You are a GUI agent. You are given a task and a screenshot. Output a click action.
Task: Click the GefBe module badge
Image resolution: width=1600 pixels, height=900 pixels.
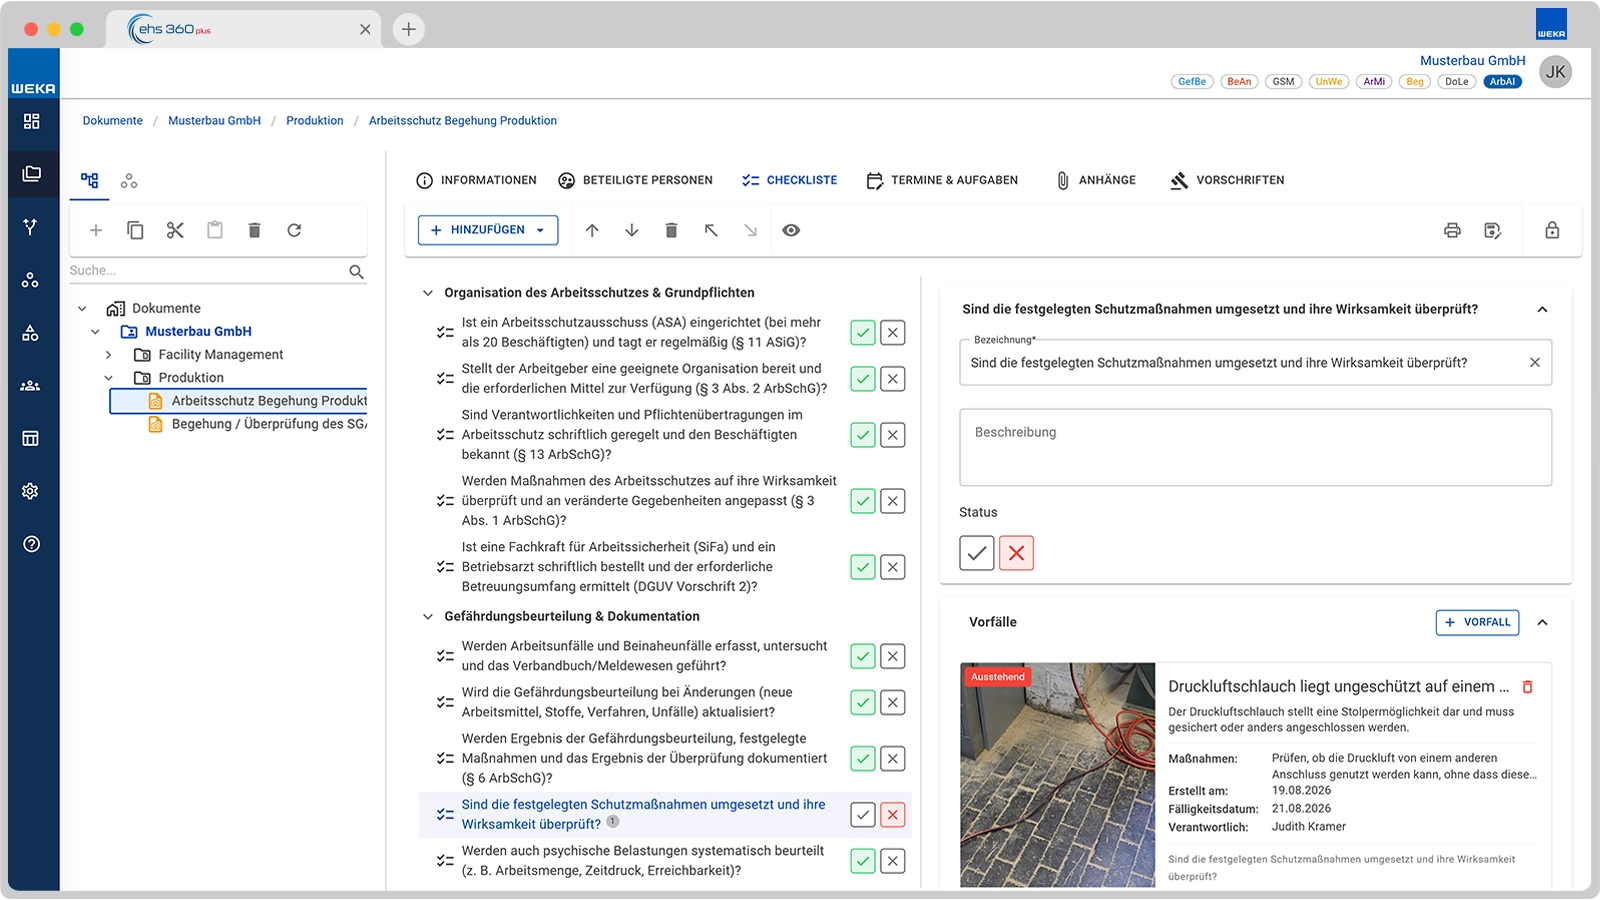point(1192,82)
